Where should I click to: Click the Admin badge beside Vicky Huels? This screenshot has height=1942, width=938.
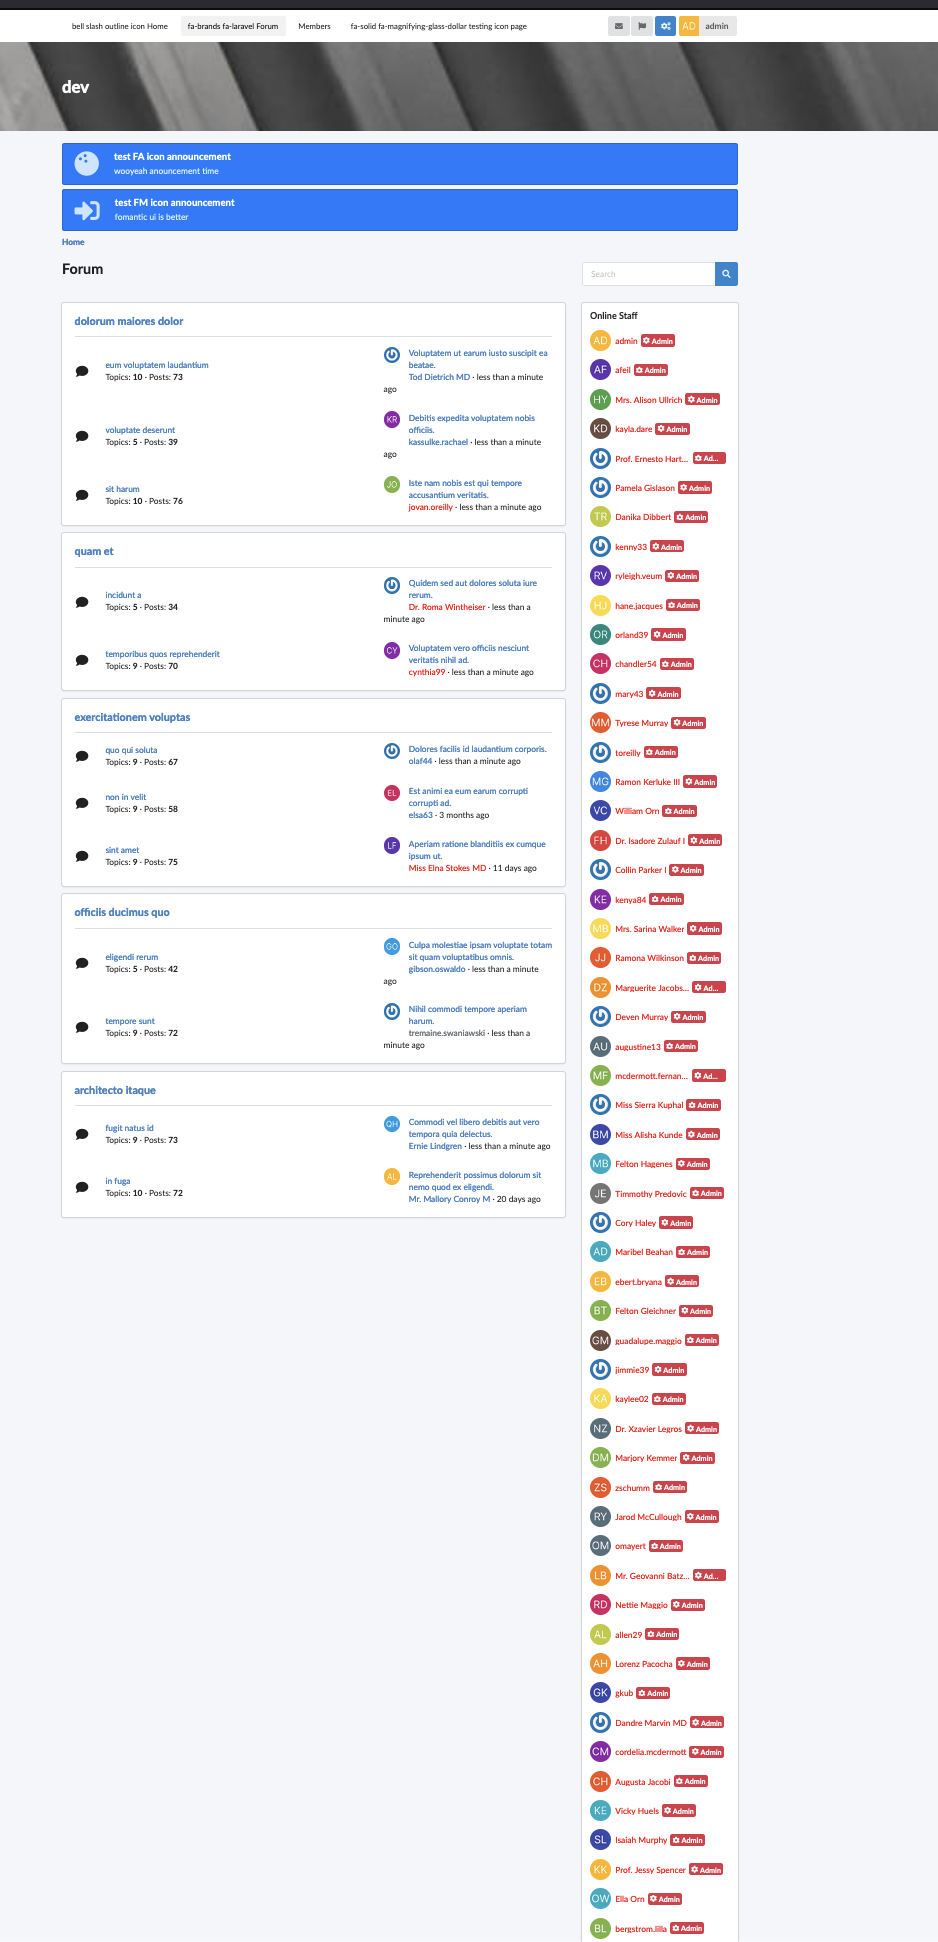click(679, 1810)
